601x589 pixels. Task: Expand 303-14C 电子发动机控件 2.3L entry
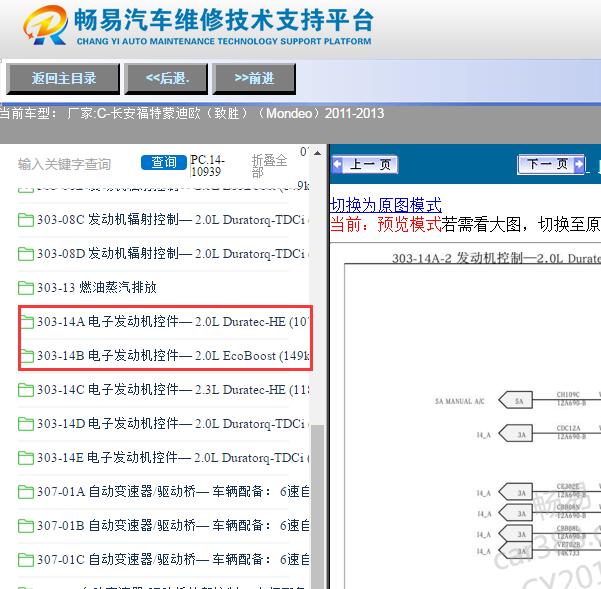(x=173, y=390)
